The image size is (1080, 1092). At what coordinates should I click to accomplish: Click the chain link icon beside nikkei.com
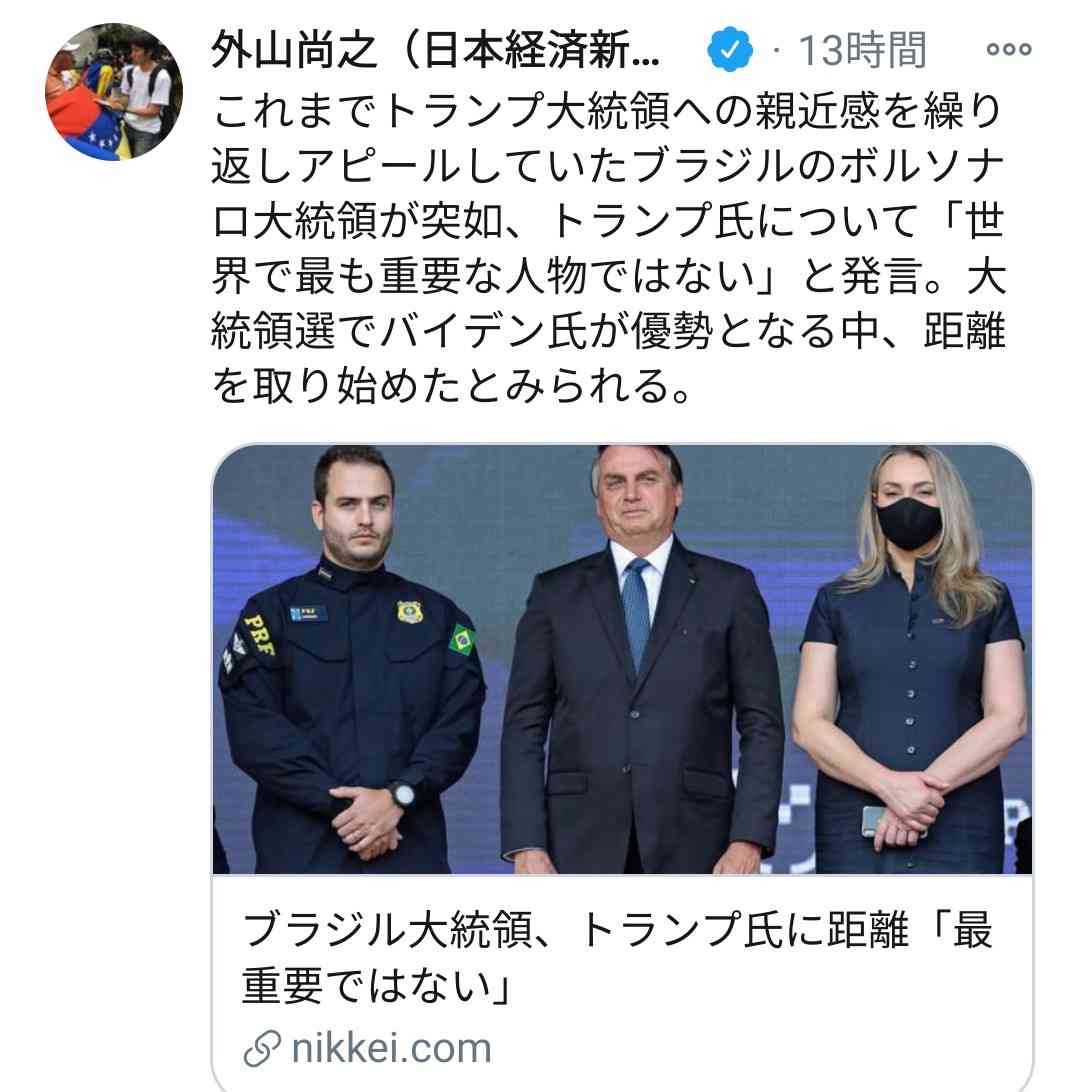tap(262, 1048)
